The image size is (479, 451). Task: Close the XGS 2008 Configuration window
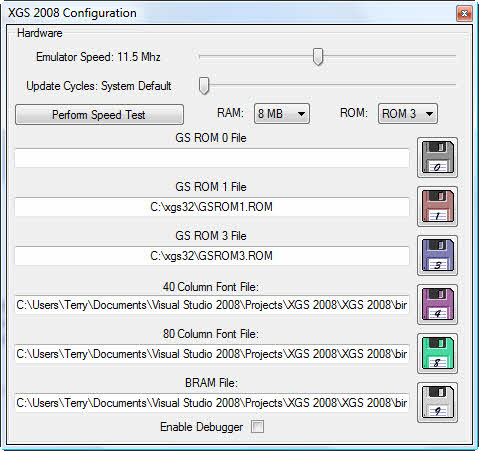click(464, 13)
